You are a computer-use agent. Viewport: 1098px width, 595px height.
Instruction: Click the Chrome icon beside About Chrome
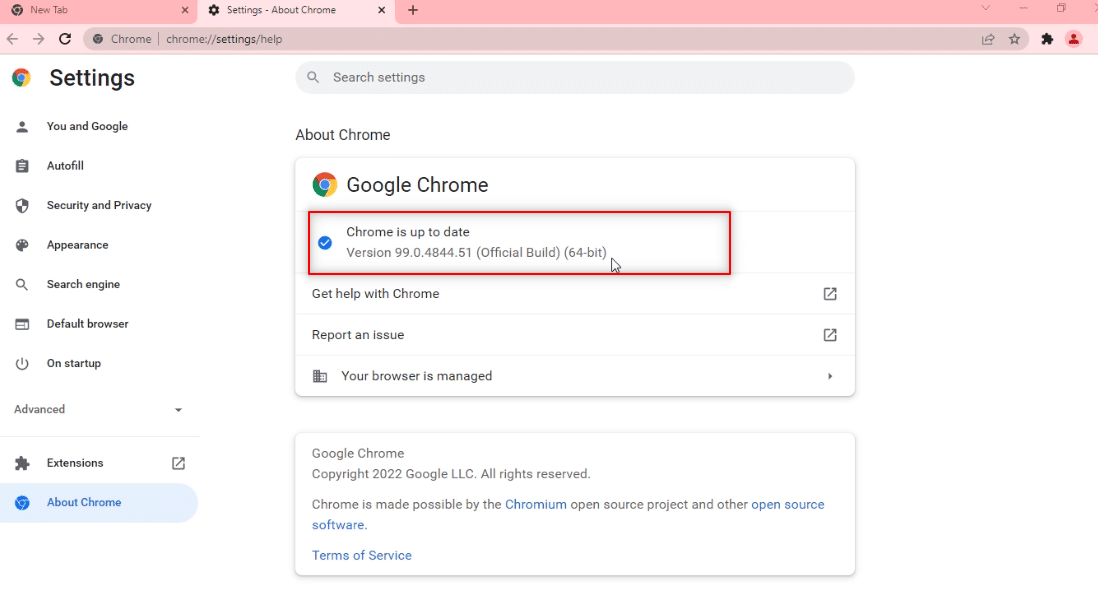pos(22,503)
